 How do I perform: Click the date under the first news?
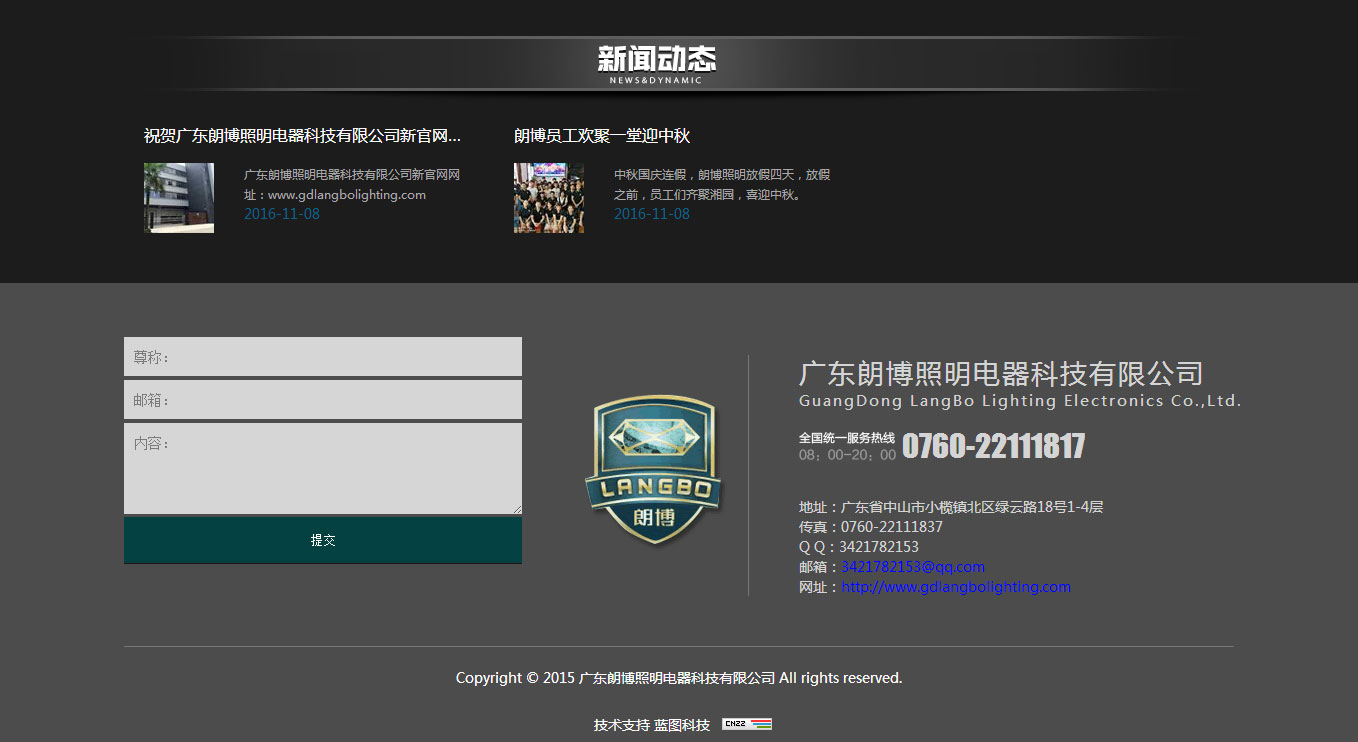tap(282, 214)
